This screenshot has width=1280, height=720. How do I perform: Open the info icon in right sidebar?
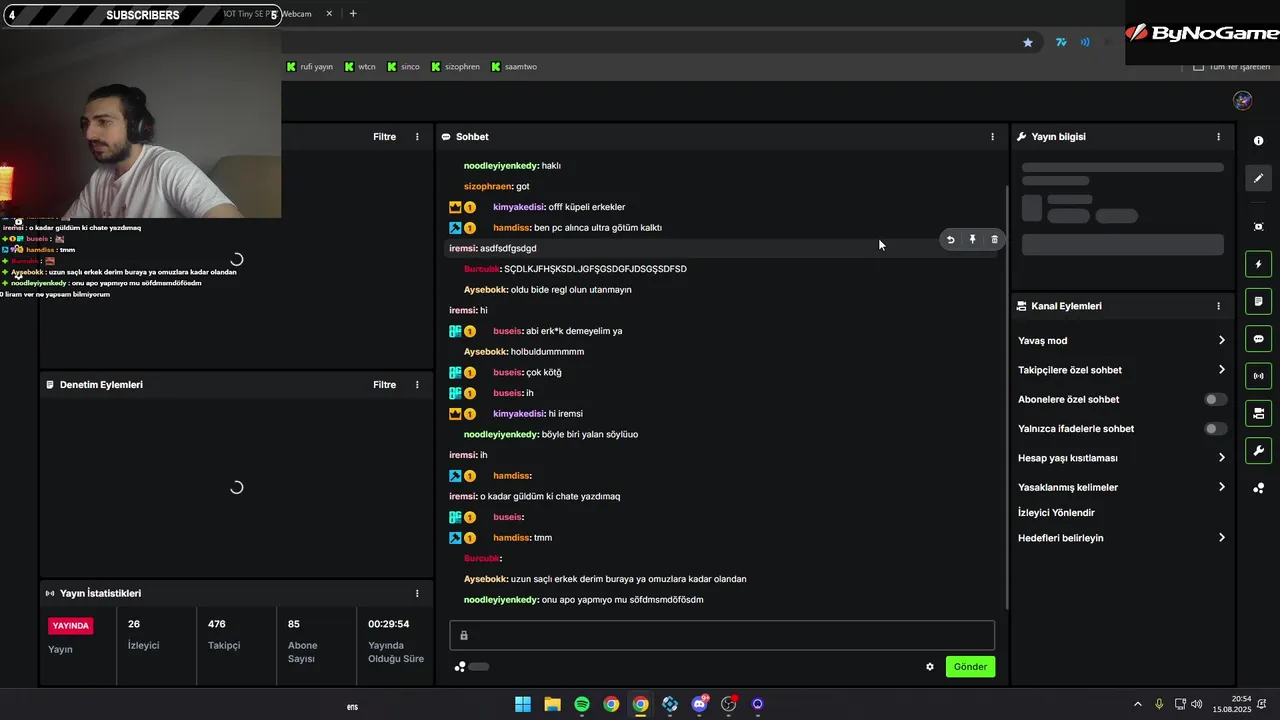(1258, 141)
